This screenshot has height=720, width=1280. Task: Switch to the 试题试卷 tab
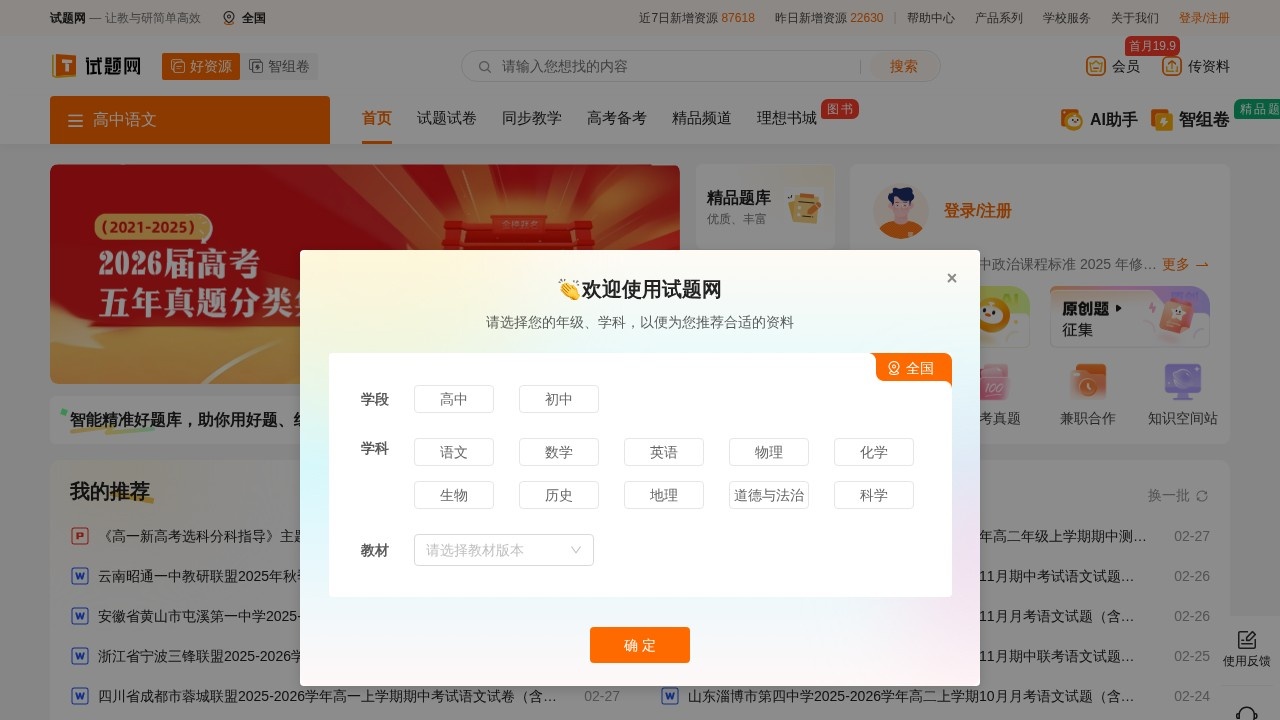point(446,118)
